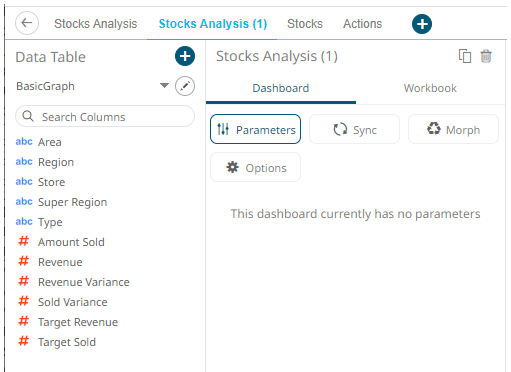The width and height of the screenshot is (511, 372).
Task: Click the abc icon beside Area
Action: [24, 141]
